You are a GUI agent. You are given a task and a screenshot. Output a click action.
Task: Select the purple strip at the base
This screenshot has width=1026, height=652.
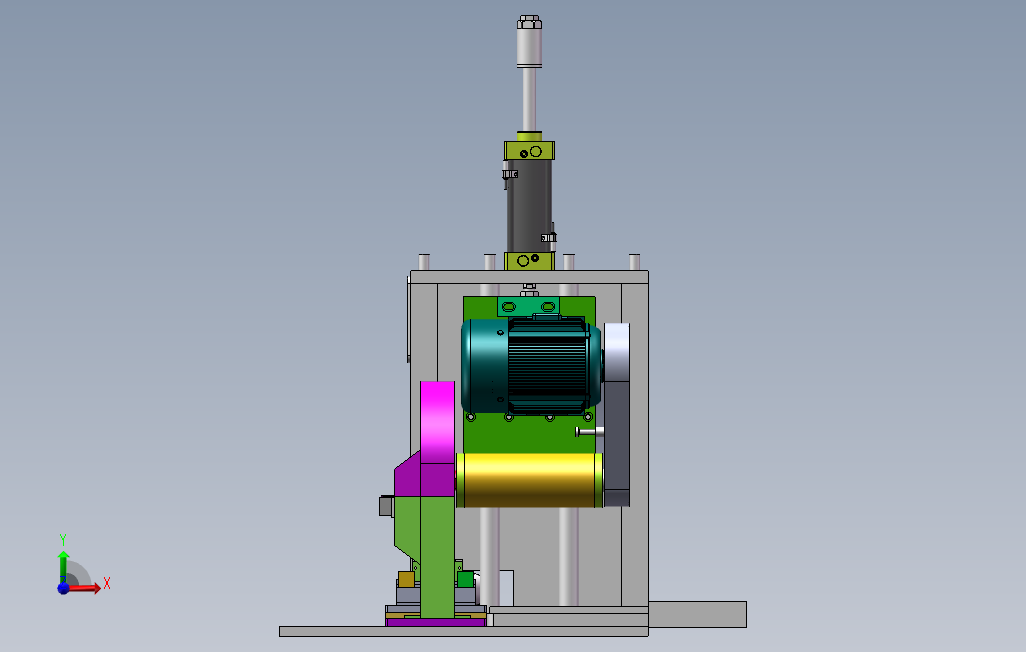coord(435,622)
